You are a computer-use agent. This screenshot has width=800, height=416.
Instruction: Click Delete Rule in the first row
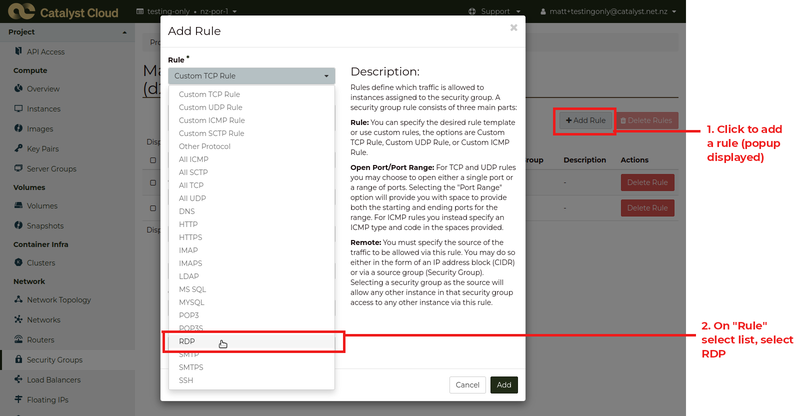click(x=647, y=182)
